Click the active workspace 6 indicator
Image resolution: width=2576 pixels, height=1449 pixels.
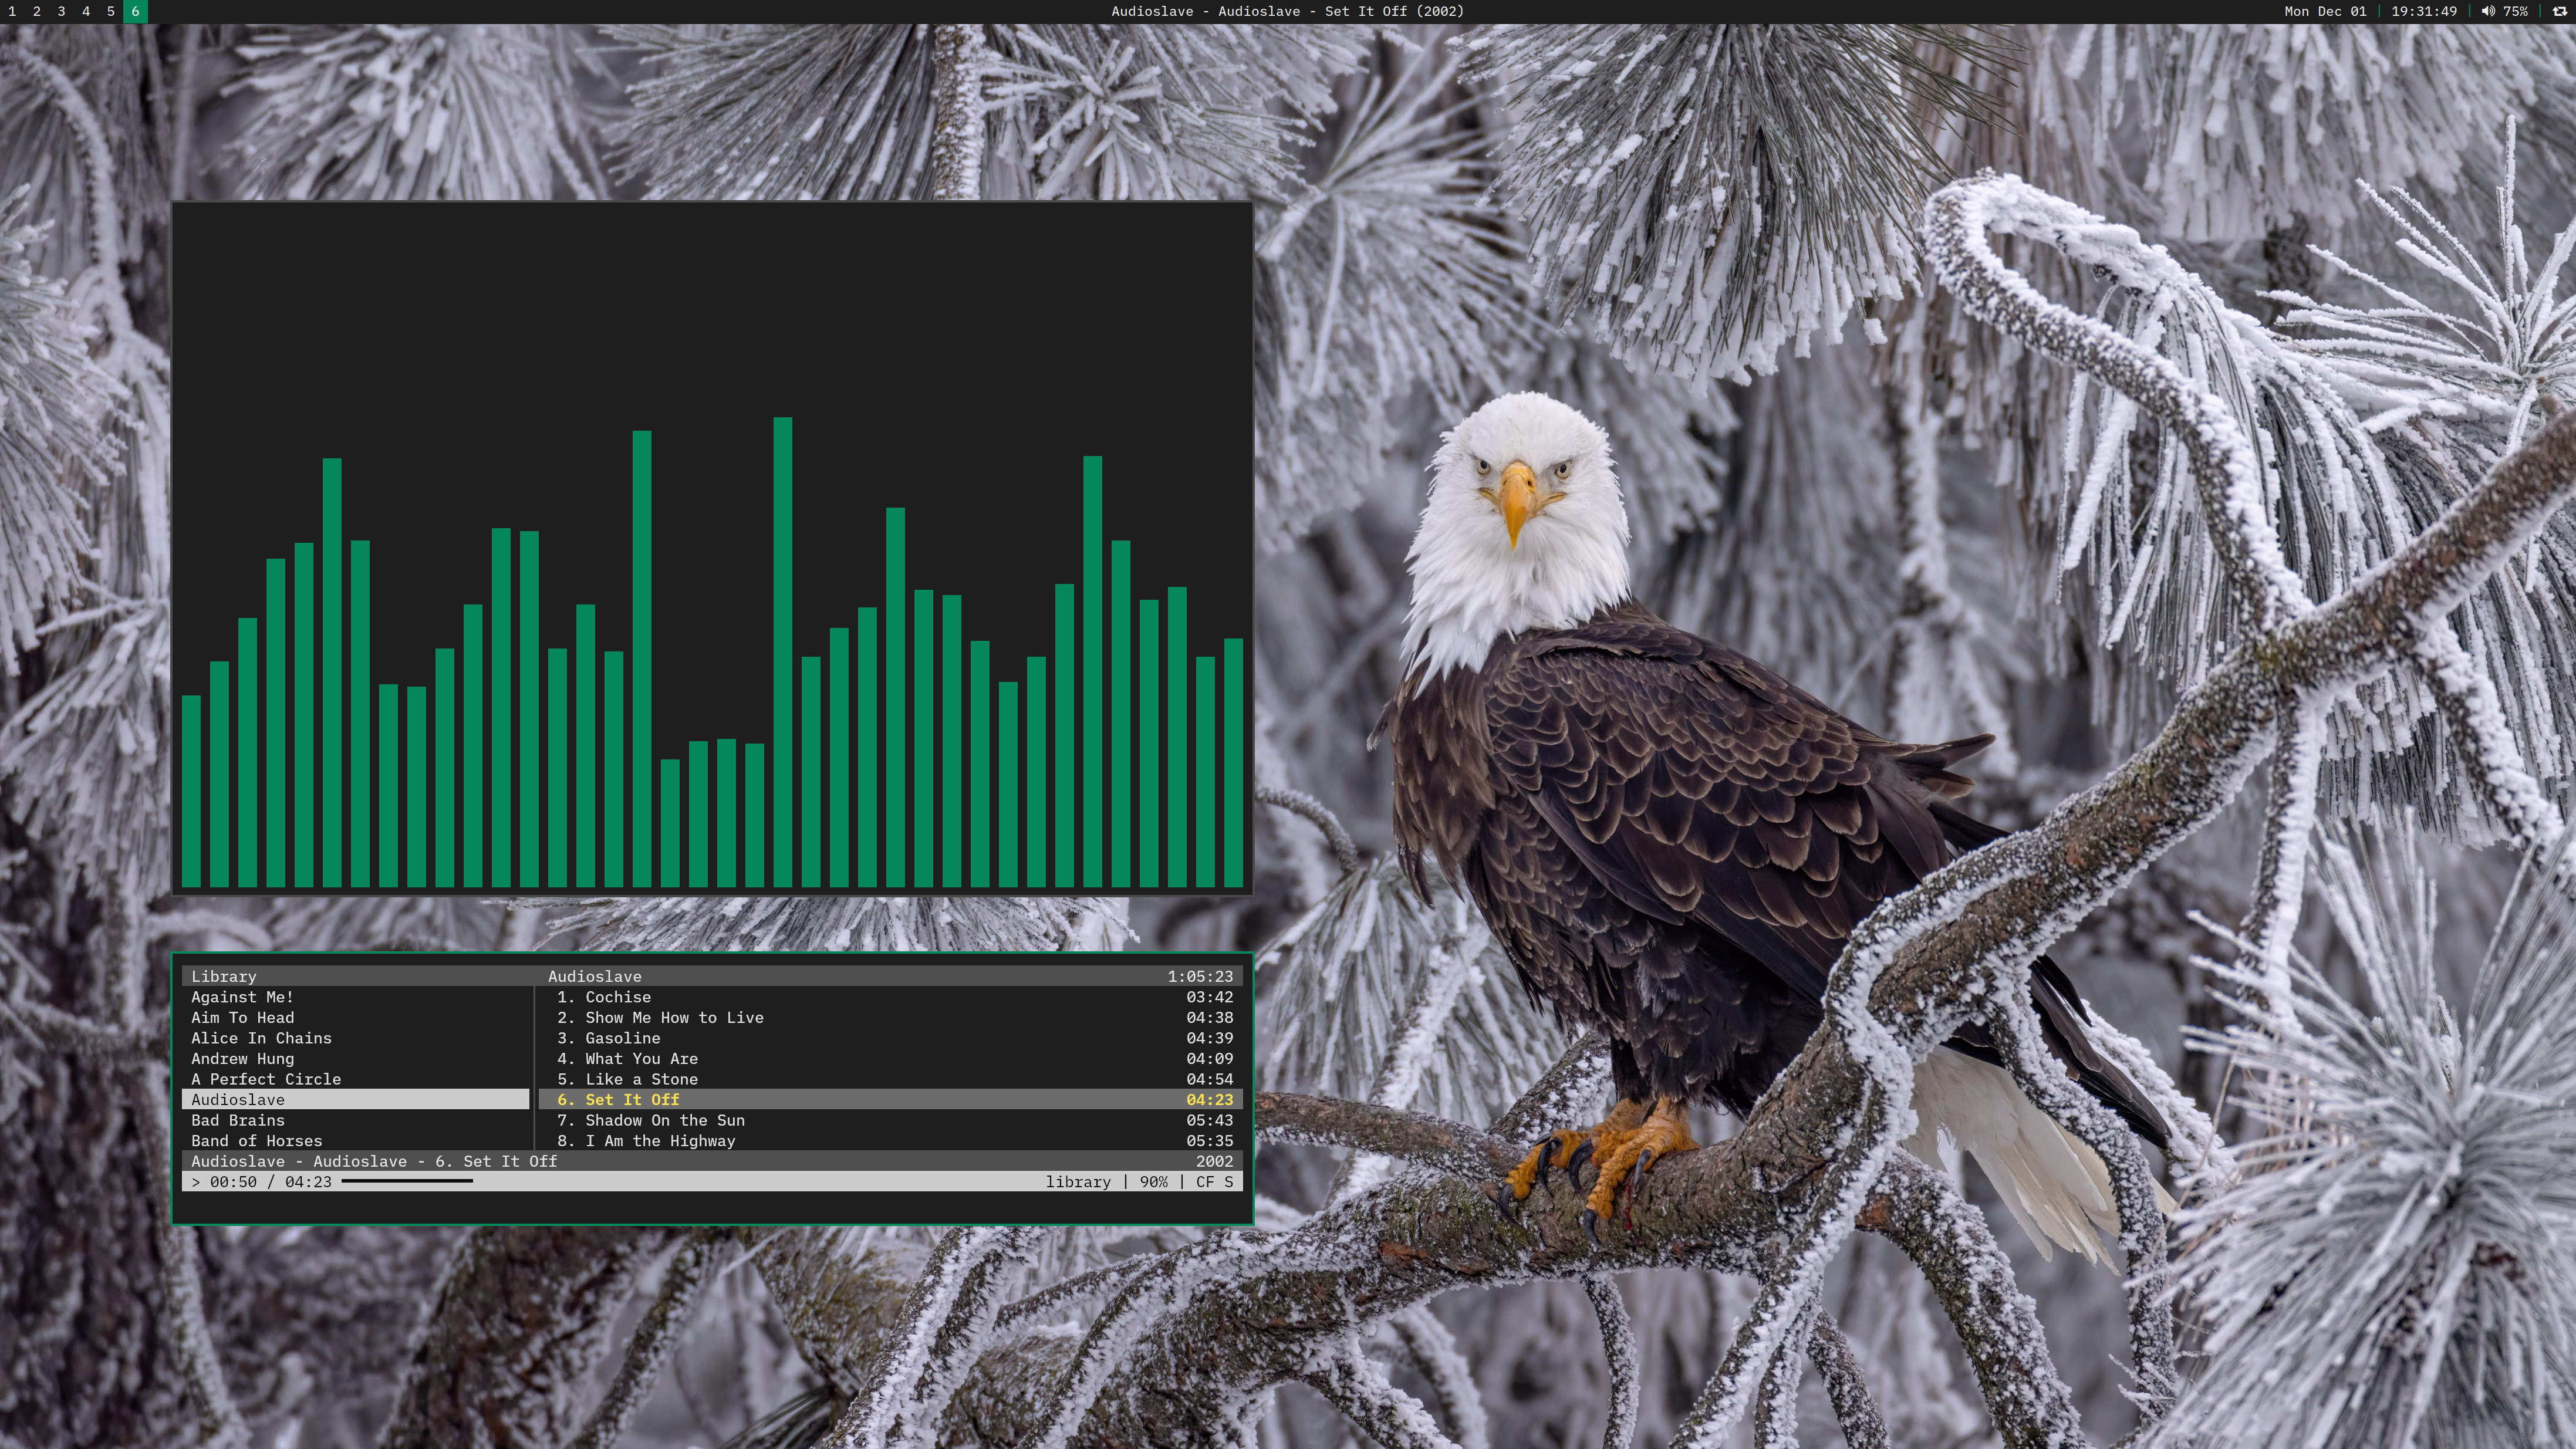(x=135, y=11)
